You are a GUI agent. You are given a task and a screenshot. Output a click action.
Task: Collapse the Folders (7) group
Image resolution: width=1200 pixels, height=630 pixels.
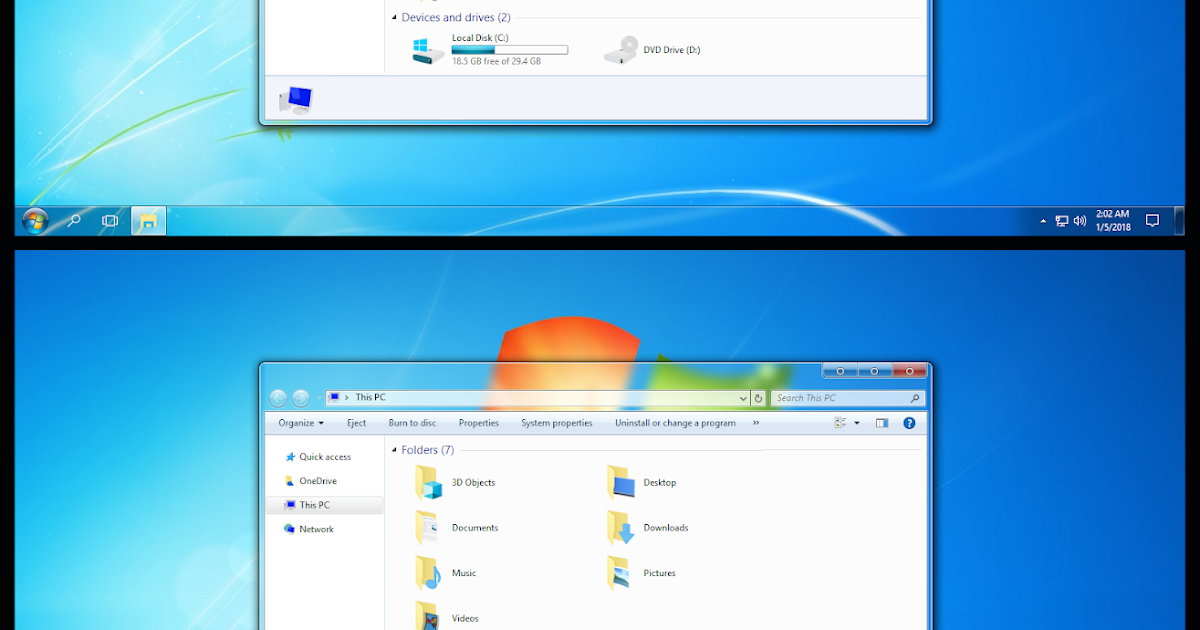[393, 450]
